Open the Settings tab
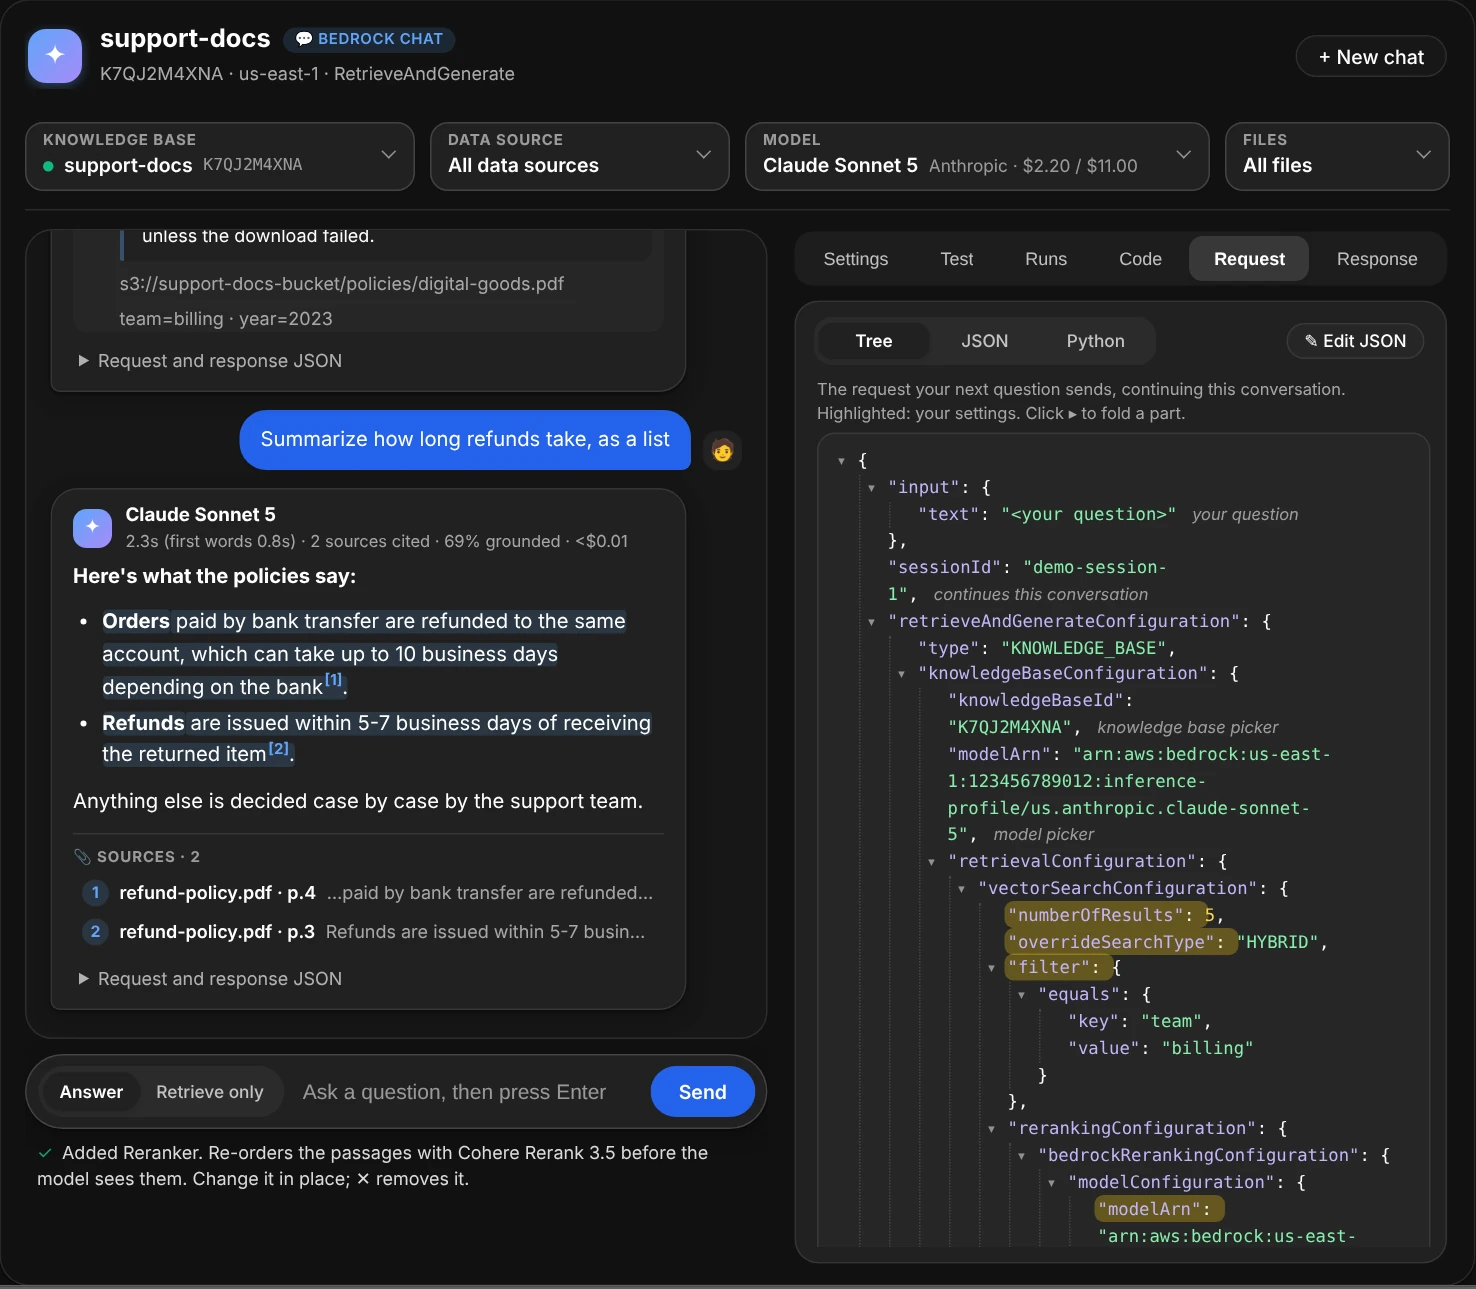 click(856, 259)
